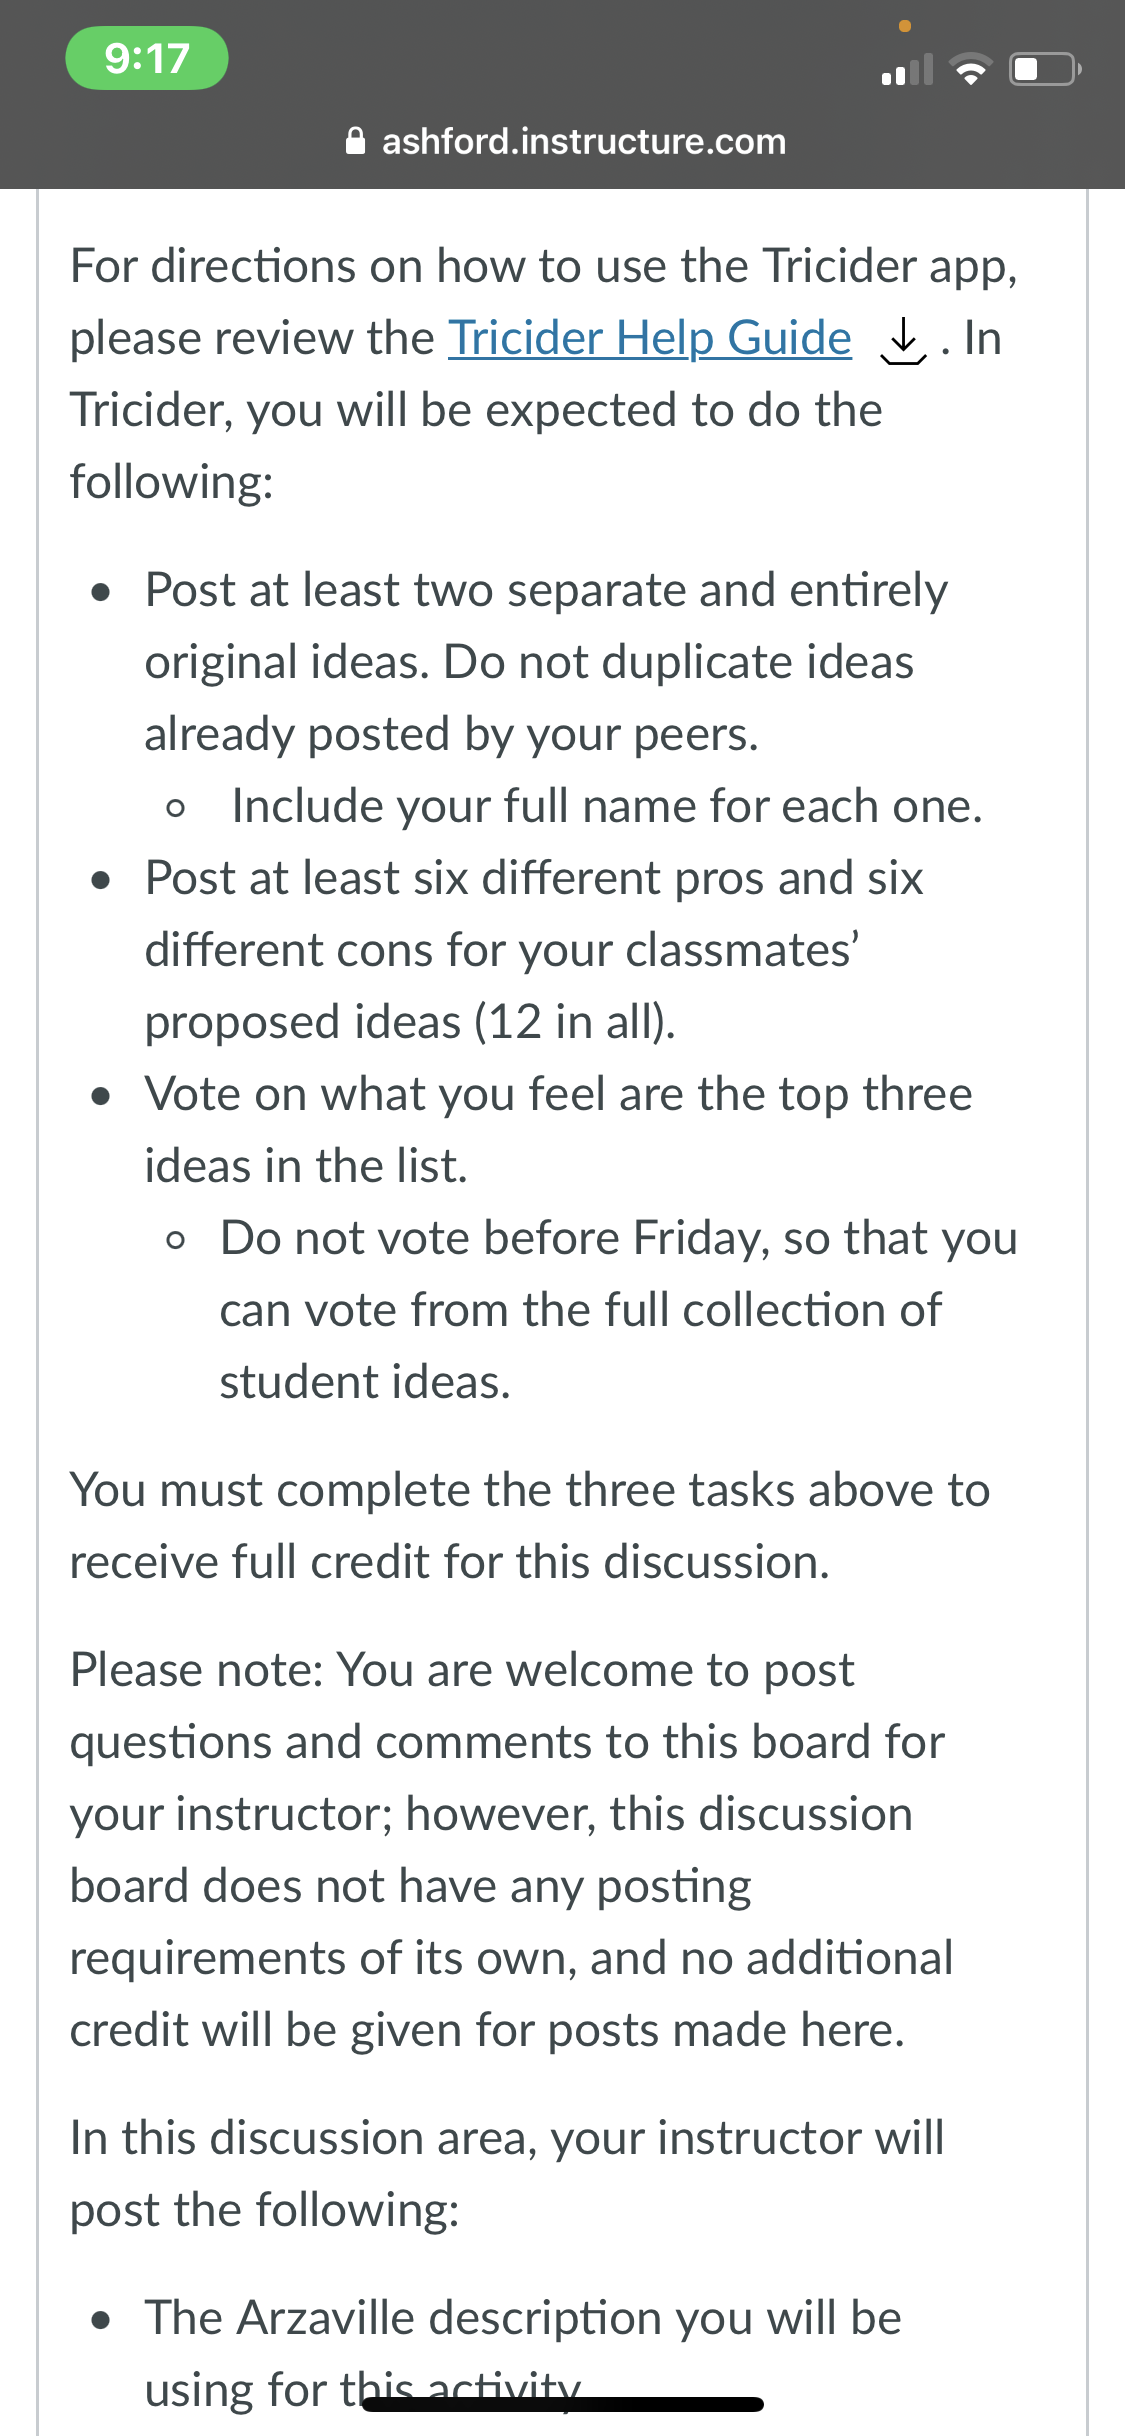Tap the Wi-Fi status icon
Screen dimensions: 1125x2436
969,69
